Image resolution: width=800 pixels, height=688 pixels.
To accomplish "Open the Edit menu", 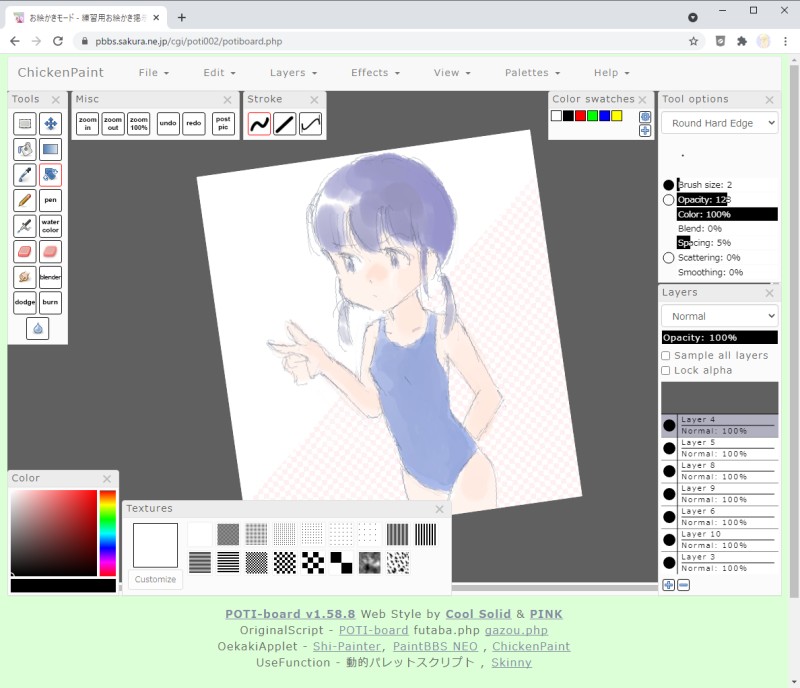I will 219,73.
